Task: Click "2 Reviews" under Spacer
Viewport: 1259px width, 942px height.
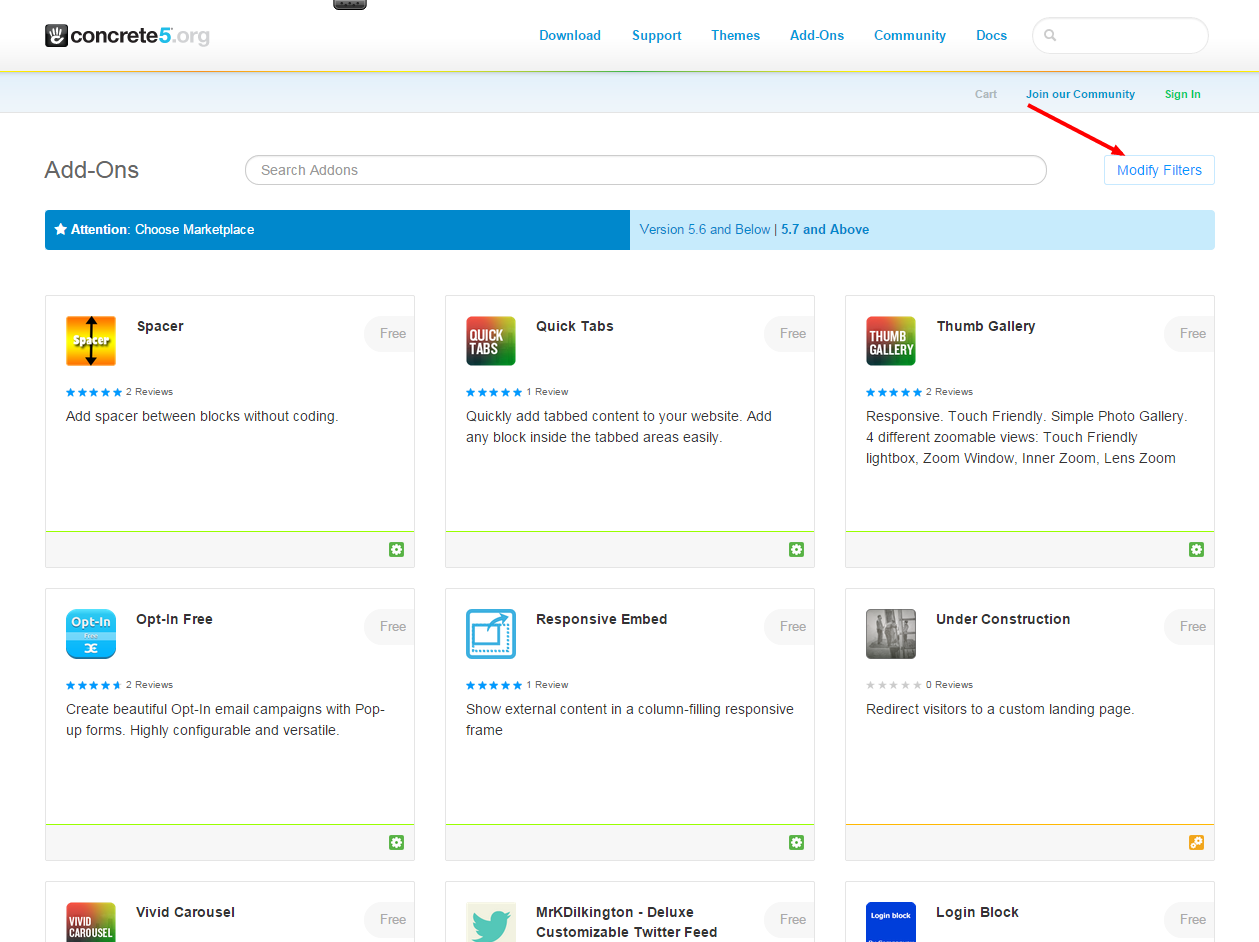Action: [149, 392]
